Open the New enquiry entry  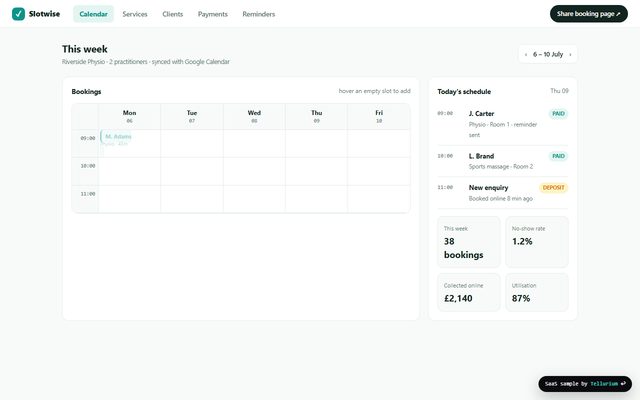click(x=502, y=193)
